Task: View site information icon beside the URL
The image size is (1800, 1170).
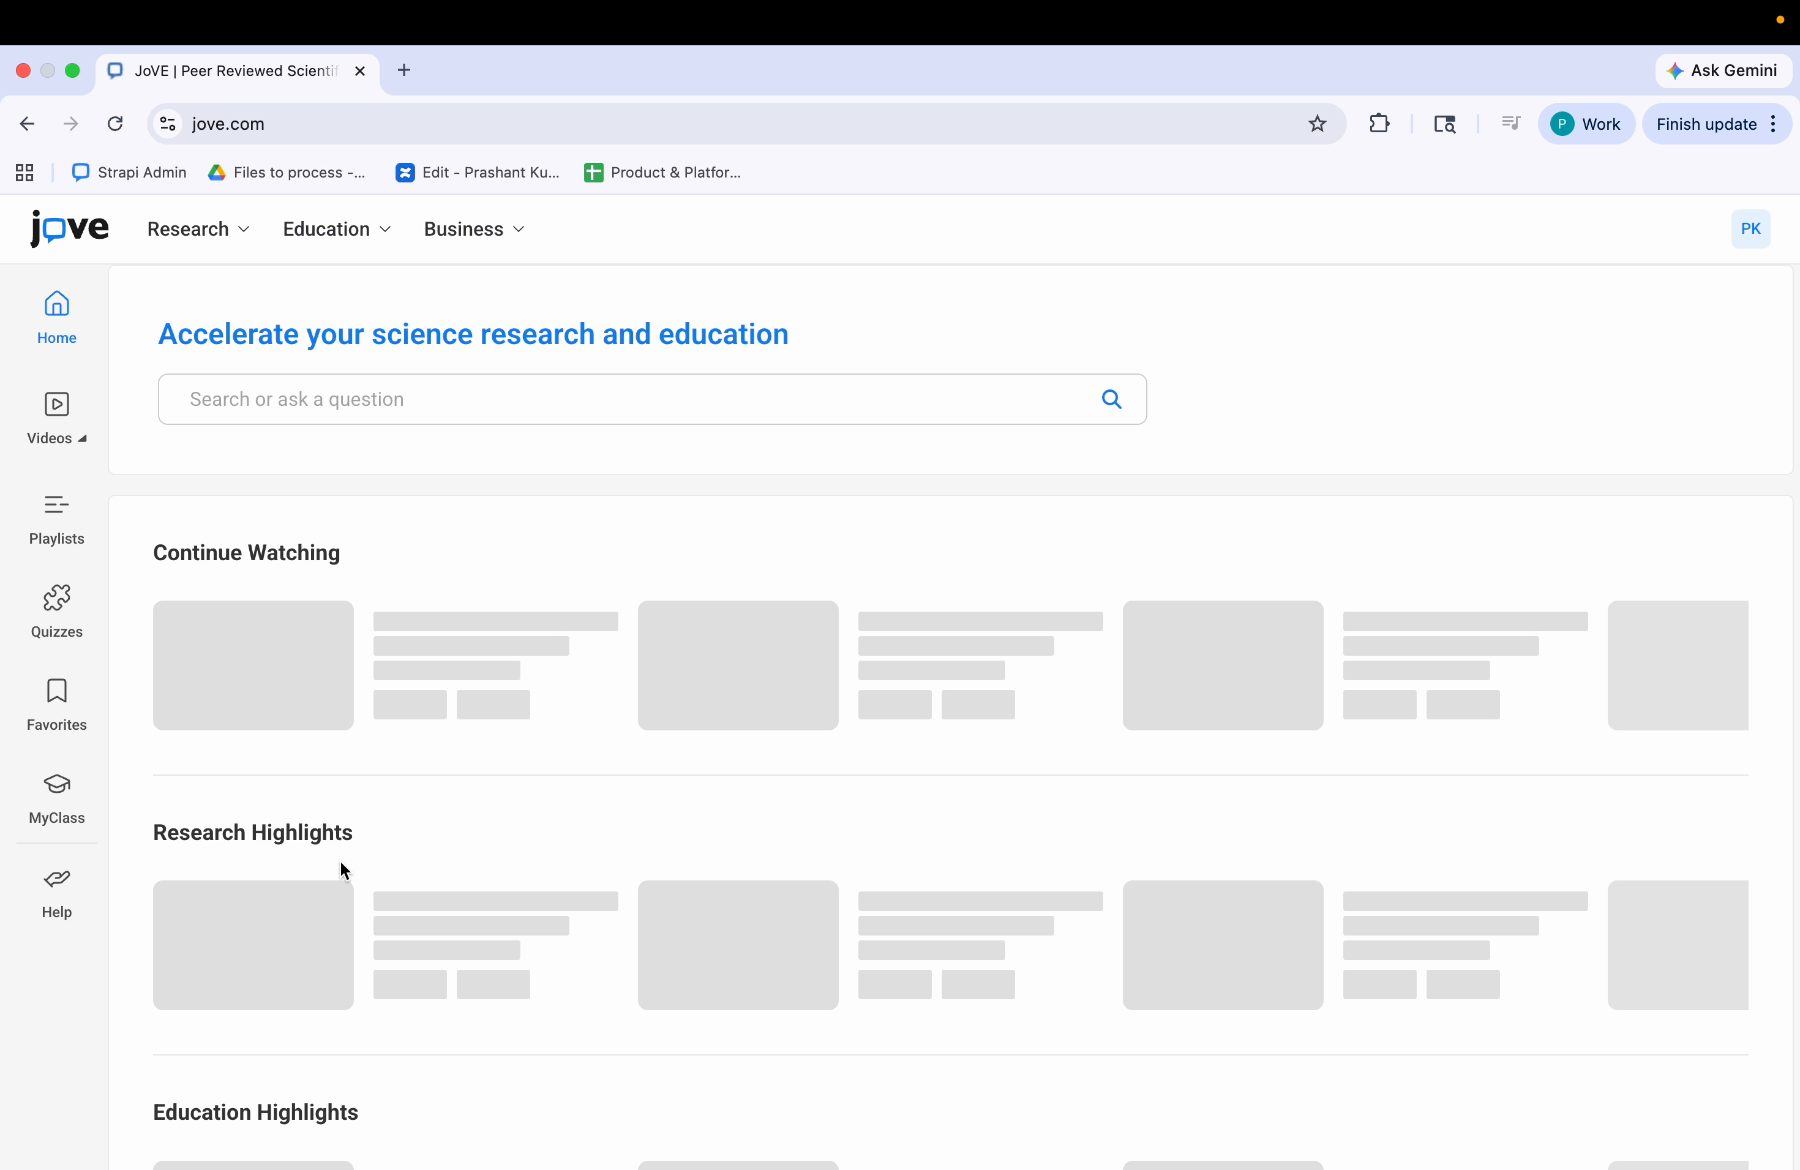Action: click(x=168, y=124)
